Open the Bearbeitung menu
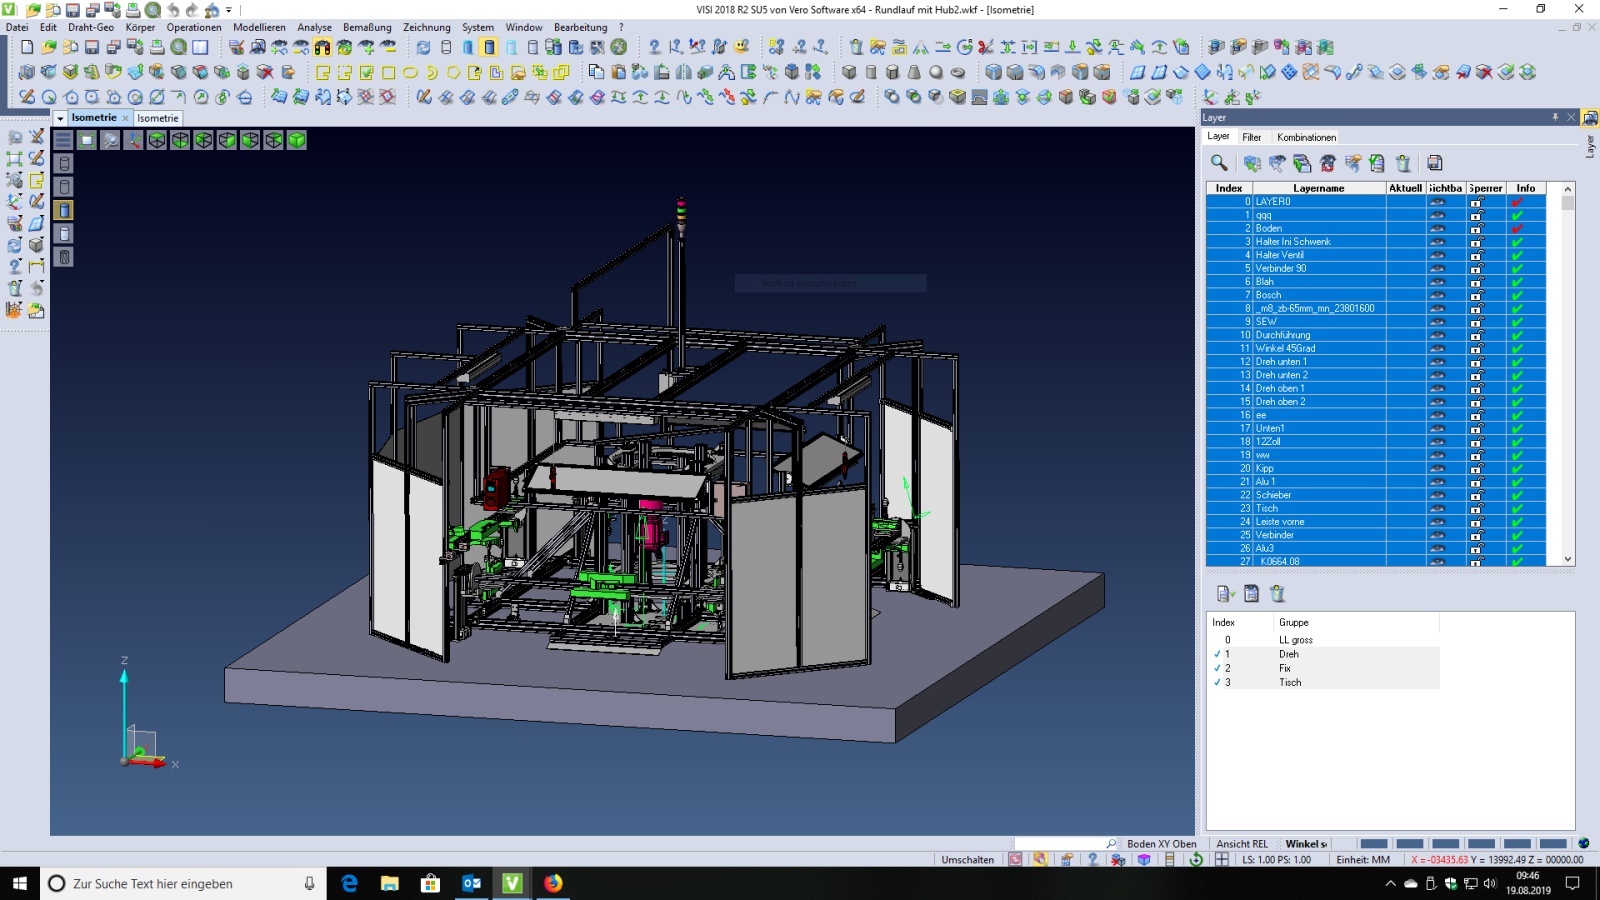The width and height of the screenshot is (1600, 900). pyautogui.click(x=580, y=27)
